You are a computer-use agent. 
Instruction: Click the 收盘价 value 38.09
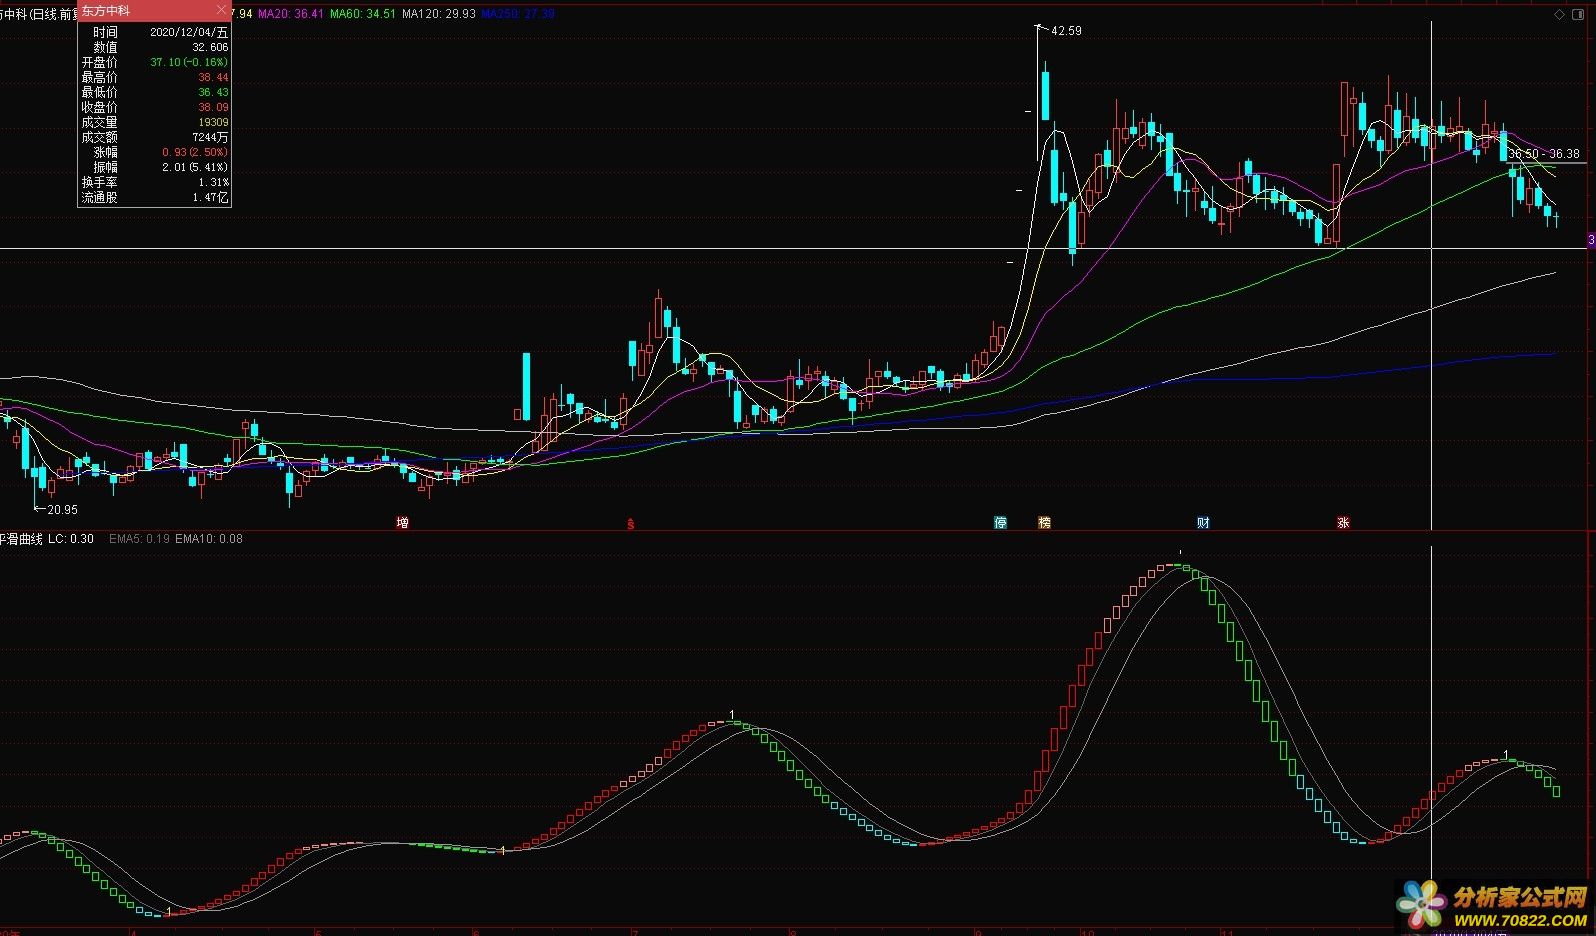tap(213, 107)
